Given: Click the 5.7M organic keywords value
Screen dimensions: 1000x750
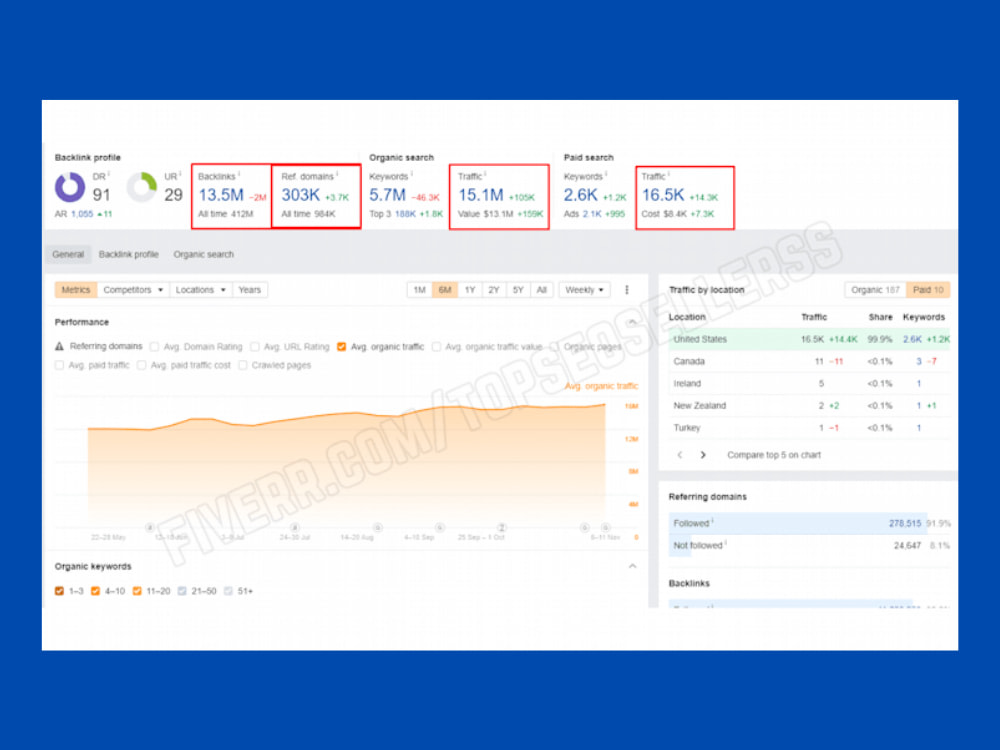Looking at the screenshot, I should point(387,195).
